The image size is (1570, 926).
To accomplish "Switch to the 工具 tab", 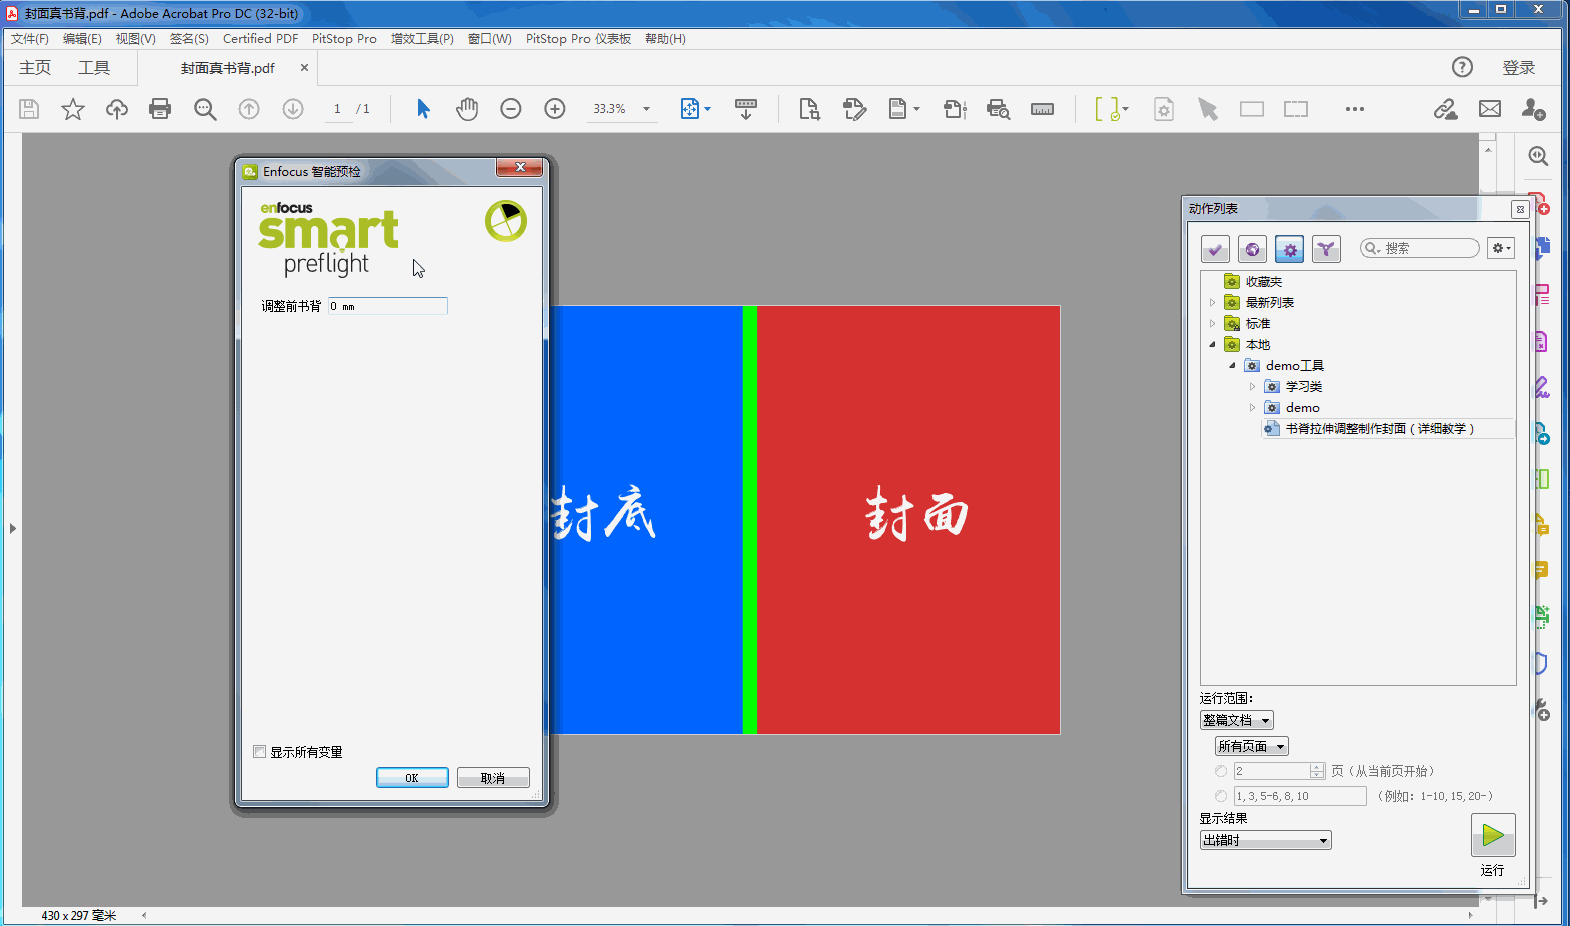I will click(x=94, y=68).
